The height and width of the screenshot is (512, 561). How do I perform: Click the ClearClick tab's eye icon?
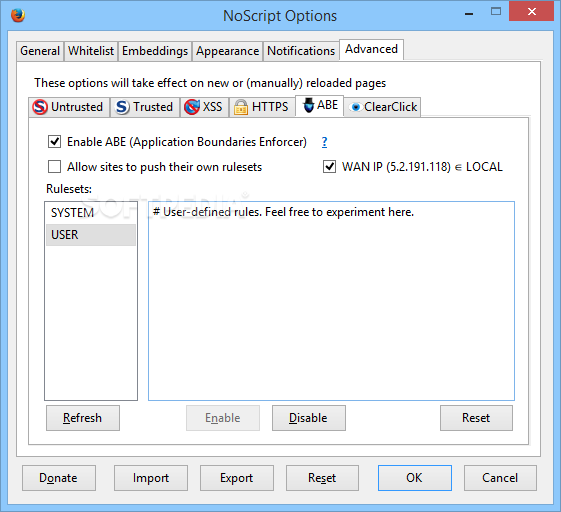coord(355,107)
